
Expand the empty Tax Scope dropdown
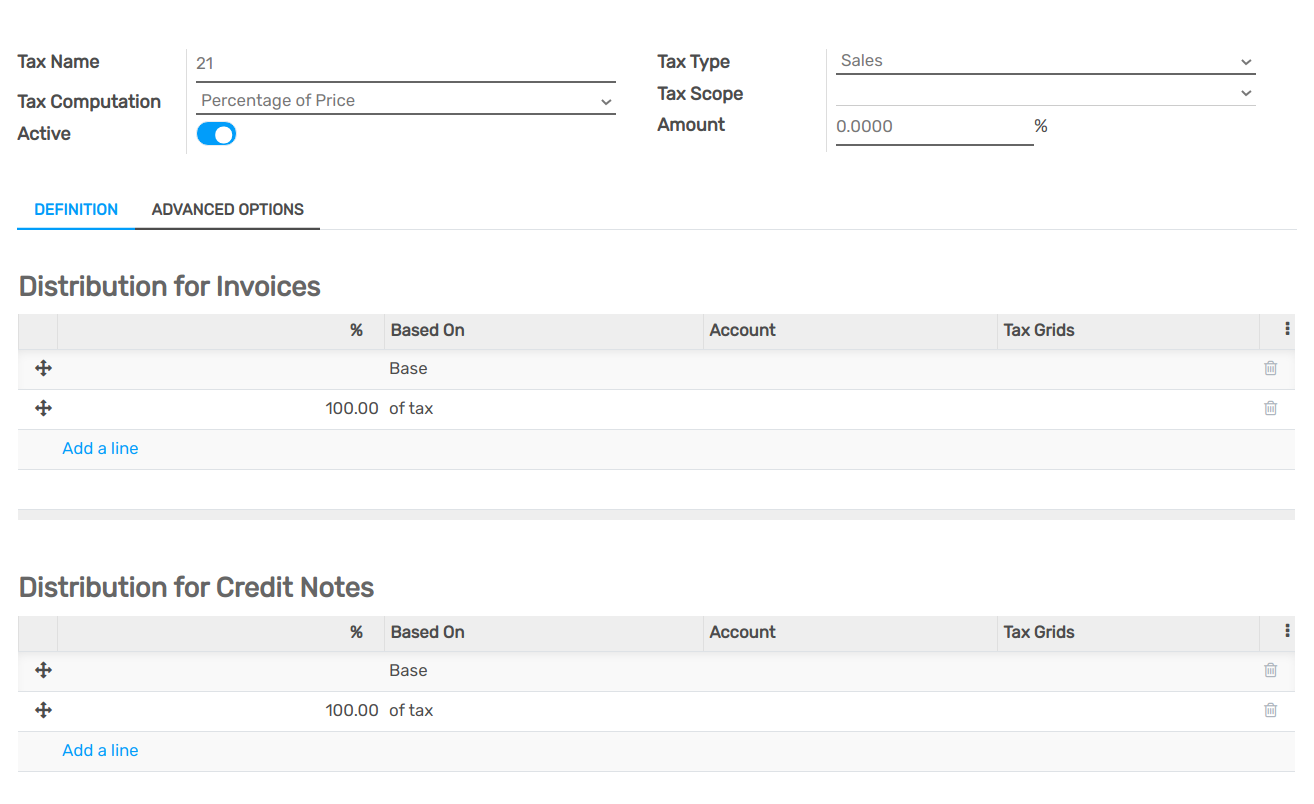1045,92
